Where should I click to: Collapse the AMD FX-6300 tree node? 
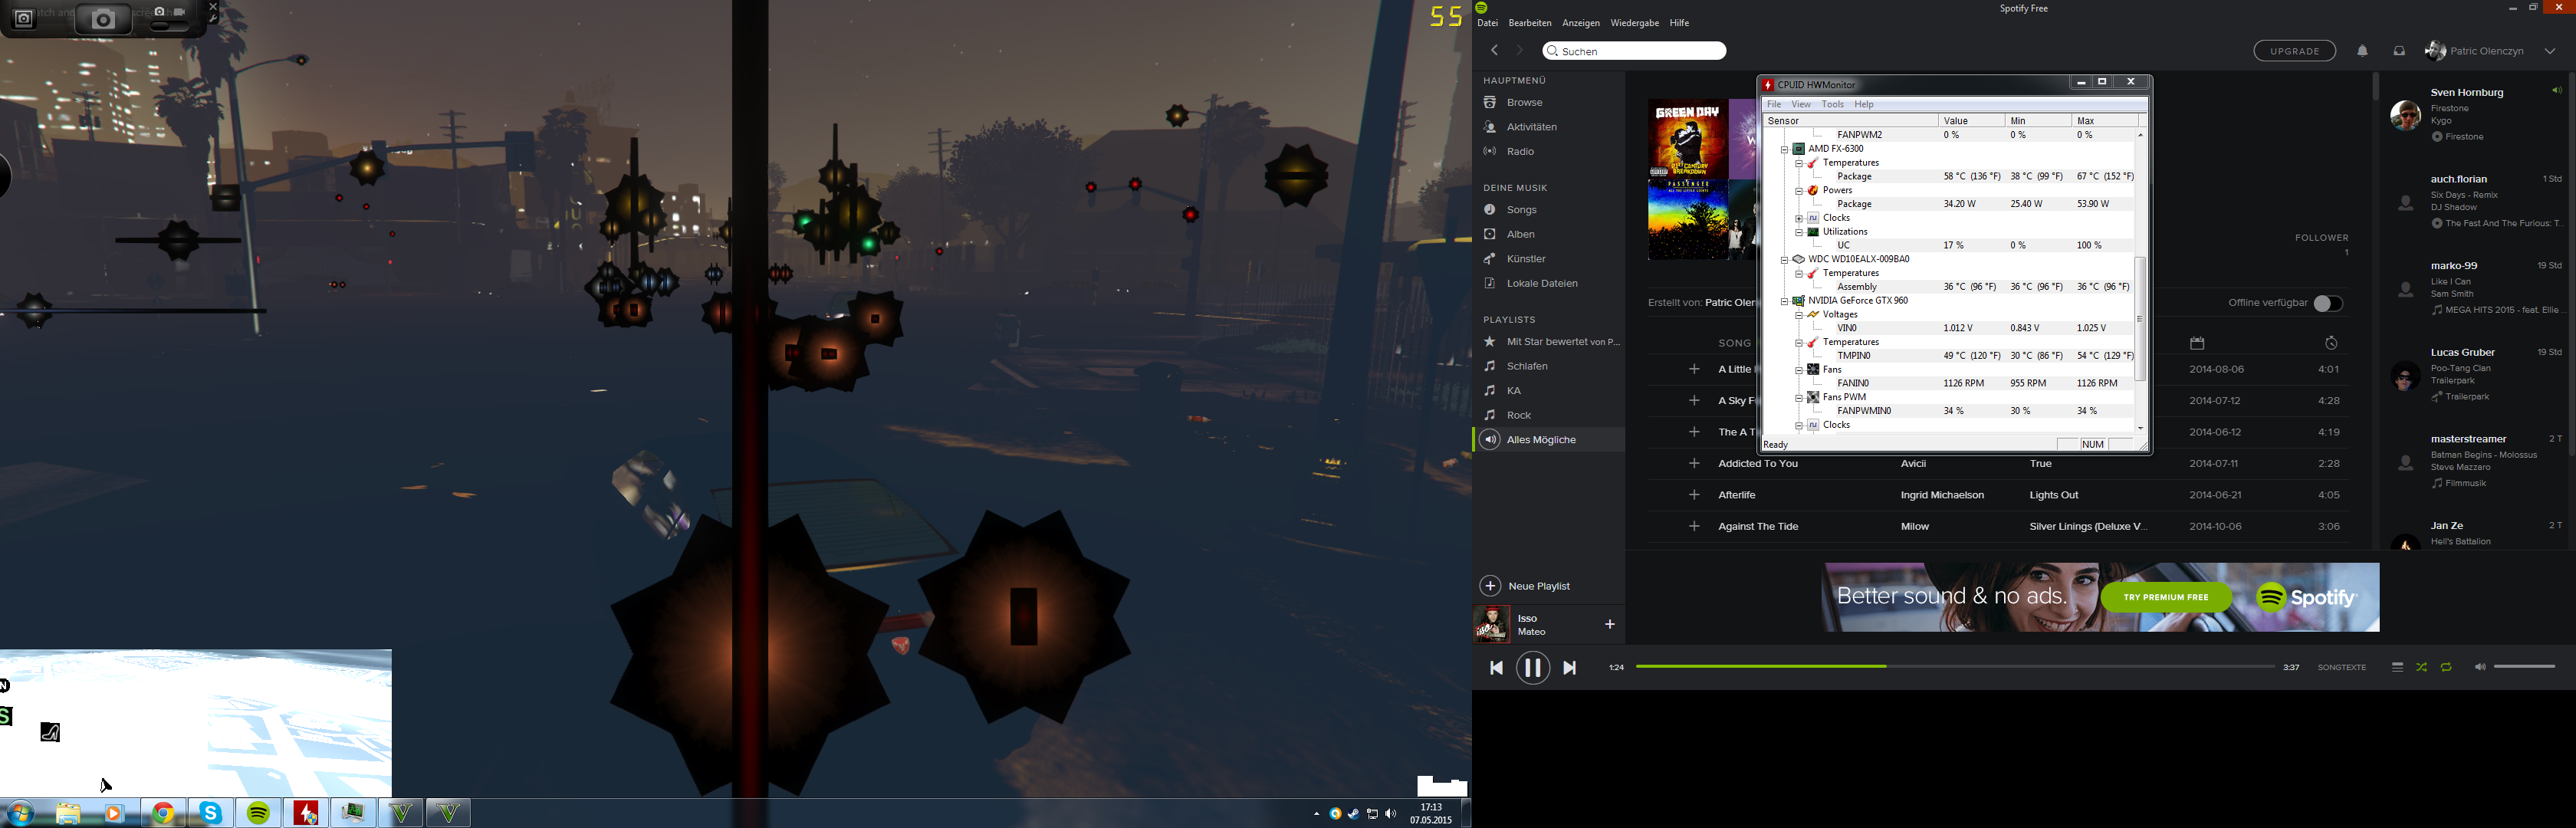click(x=1784, y=149)
